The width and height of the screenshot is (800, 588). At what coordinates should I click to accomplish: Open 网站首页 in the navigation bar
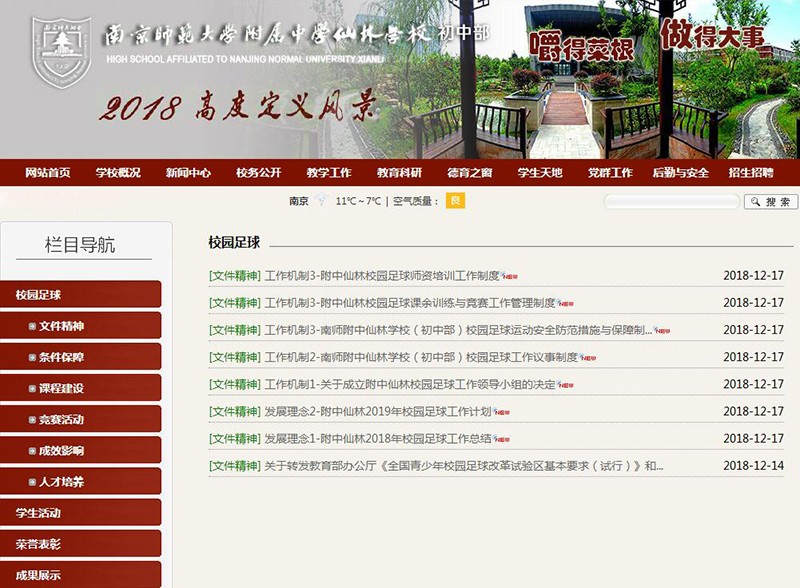click(x=48, y=173)
